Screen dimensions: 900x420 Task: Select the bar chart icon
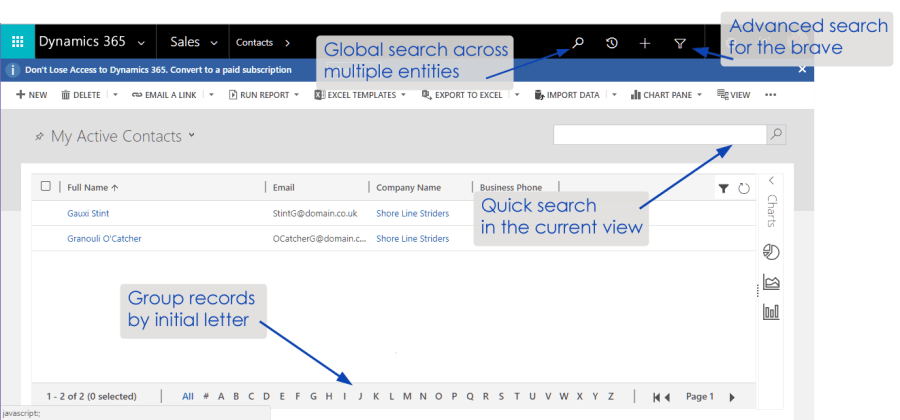tap(771, 312)
